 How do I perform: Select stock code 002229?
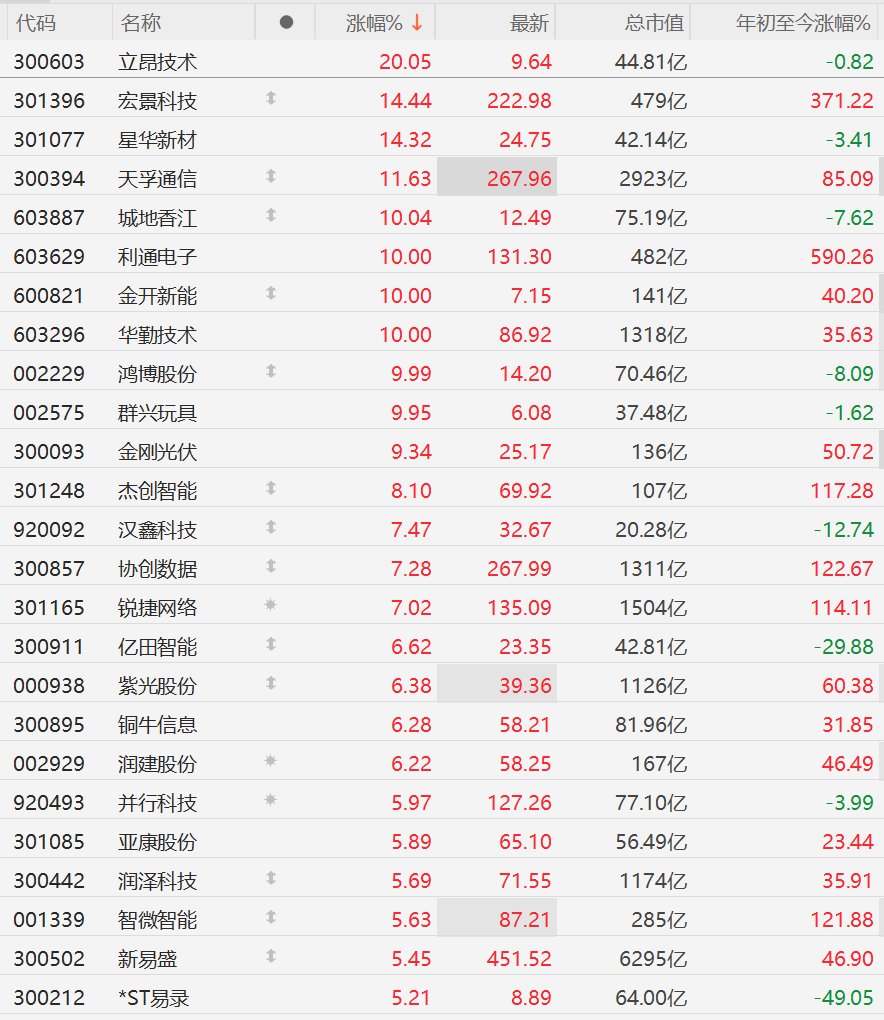[x=49, y=374]
